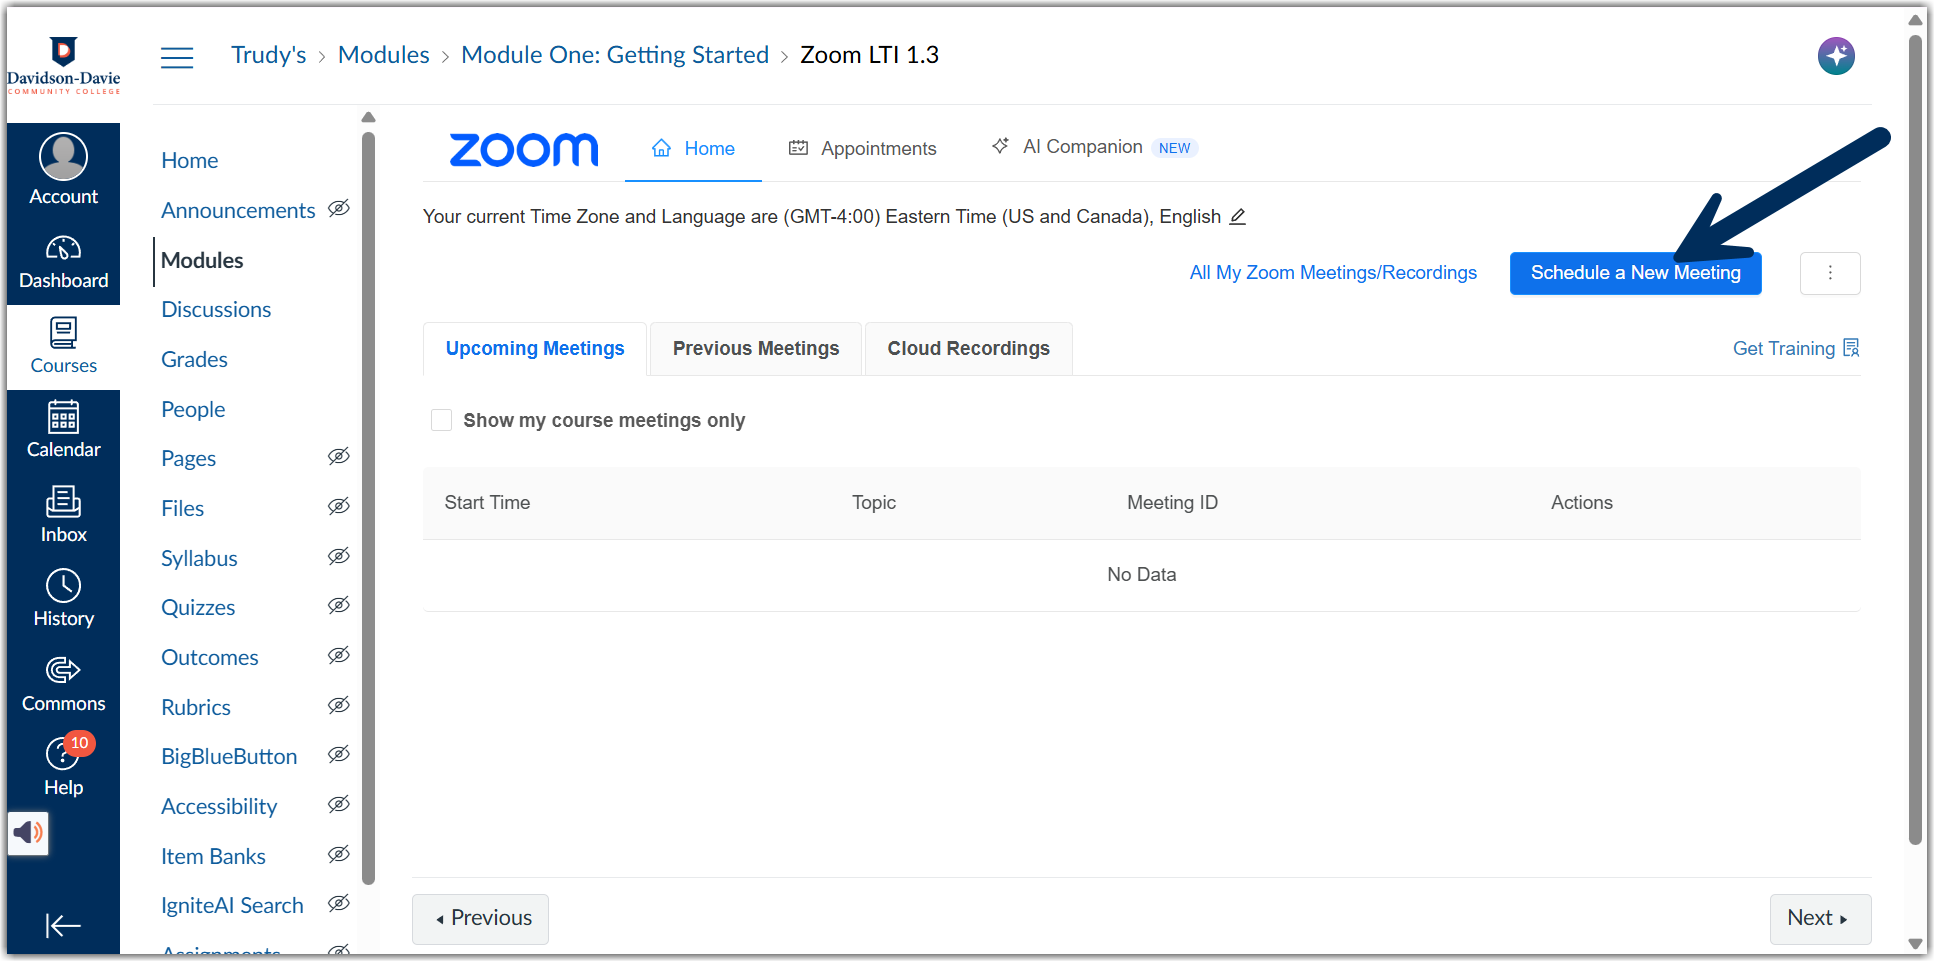
Task: Open the Inbox icon
Action: click(63, 501)
